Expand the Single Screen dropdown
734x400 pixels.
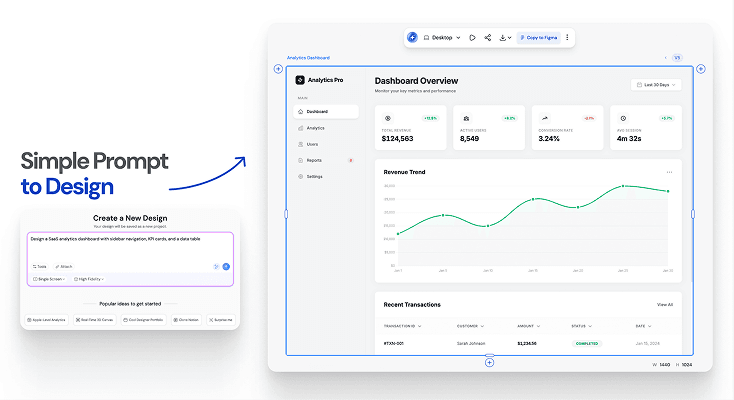[49, 279]
